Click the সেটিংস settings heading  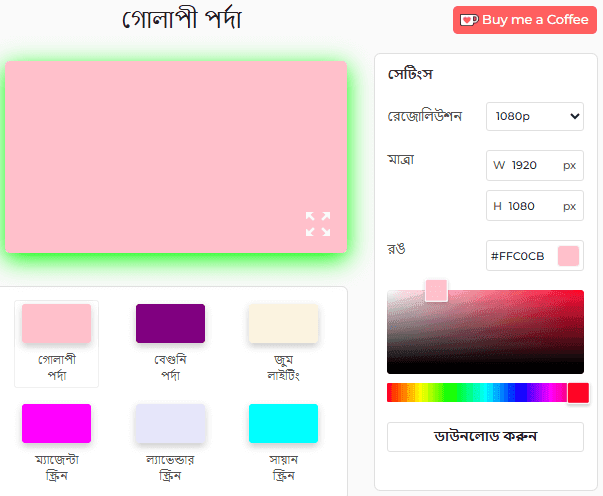[x=410, y=73]
